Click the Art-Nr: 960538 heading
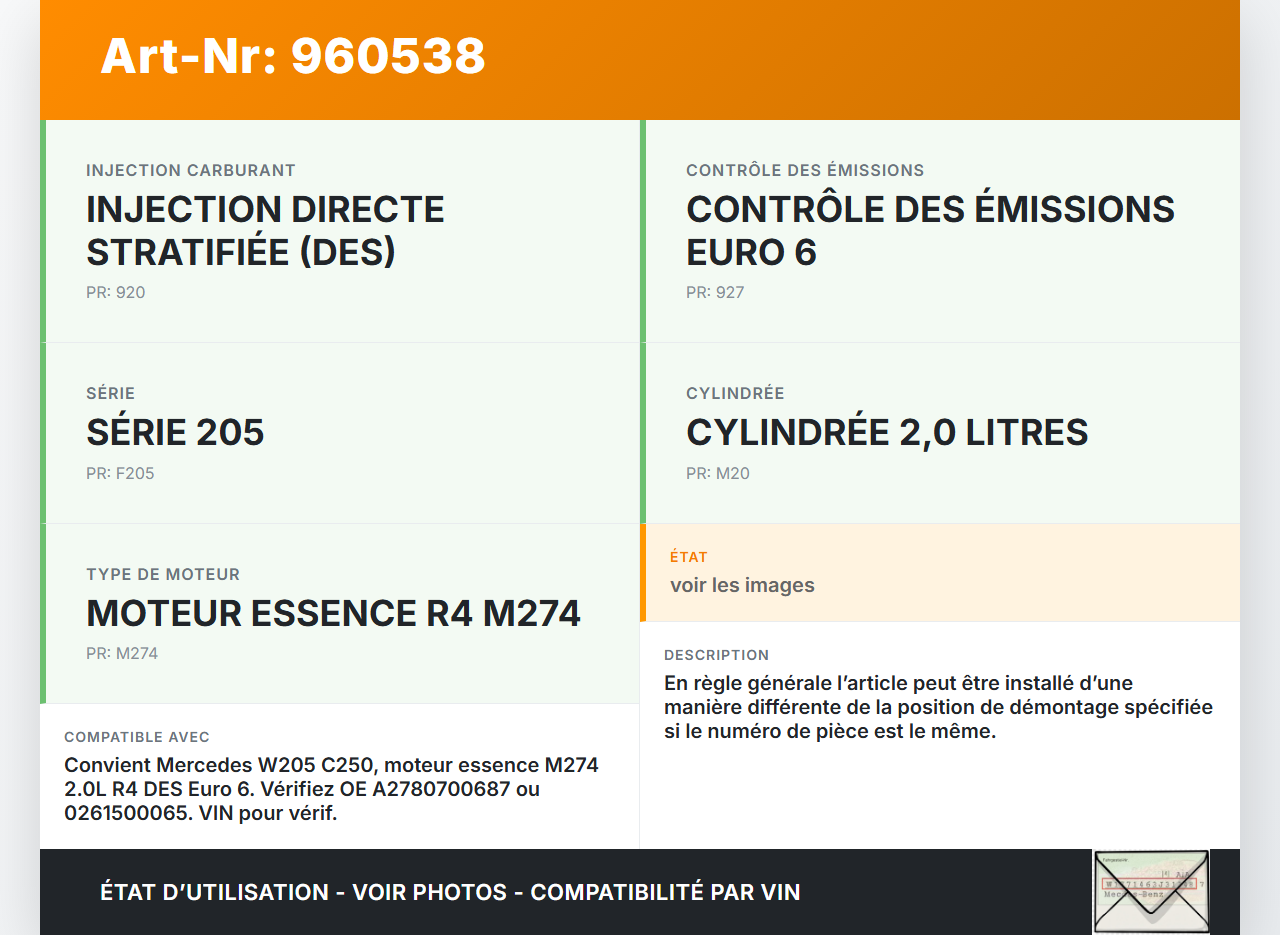1280x935 pixels. 292,56
